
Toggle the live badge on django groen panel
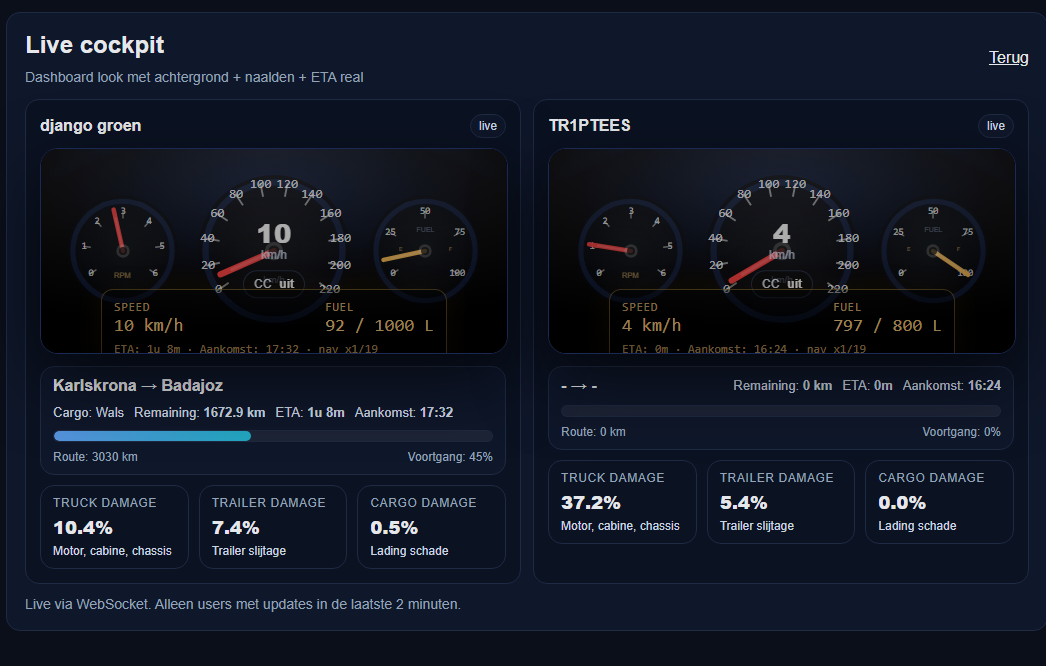click(x=487, y=125)
